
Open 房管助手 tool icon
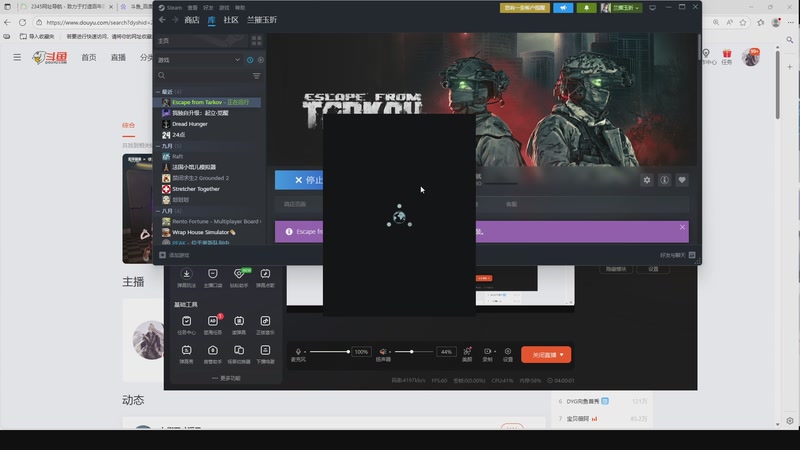pos(213,354)
